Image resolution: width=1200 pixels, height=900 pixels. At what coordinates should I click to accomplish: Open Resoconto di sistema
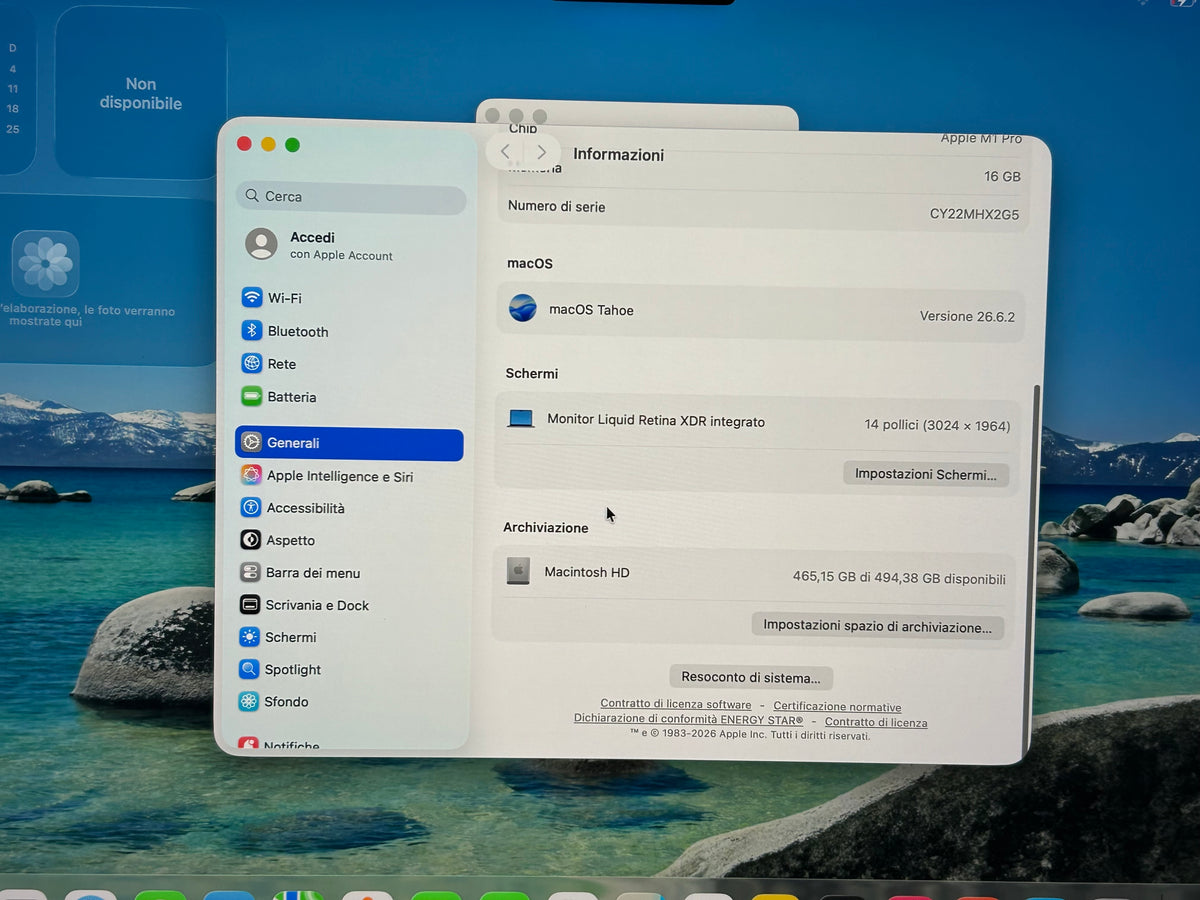[x=751, y=677]
